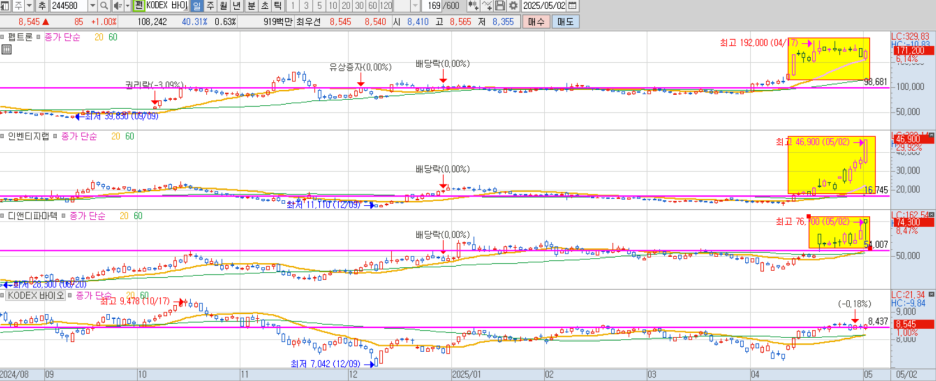Screen dimensions: 936x381
Task: Click the 최고 192,000 (04/17) annotation
Action: (760, 43)
